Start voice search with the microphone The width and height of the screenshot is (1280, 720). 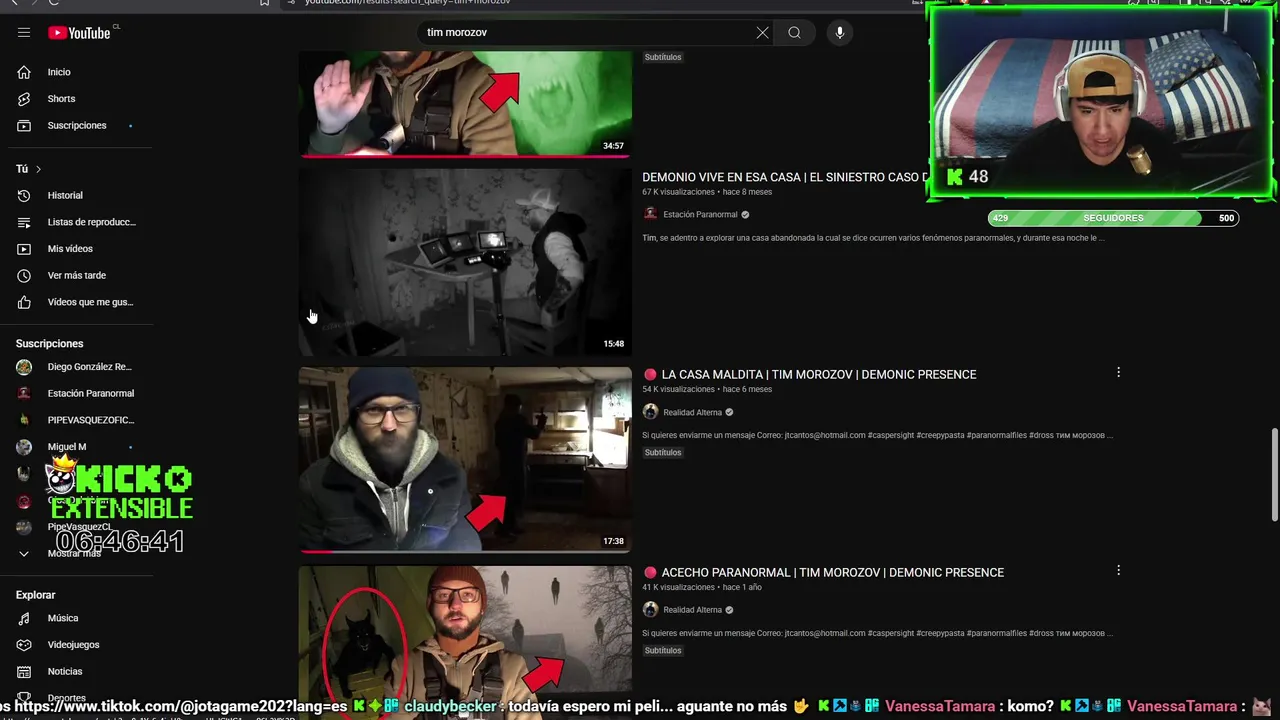[x=839, y=33]
